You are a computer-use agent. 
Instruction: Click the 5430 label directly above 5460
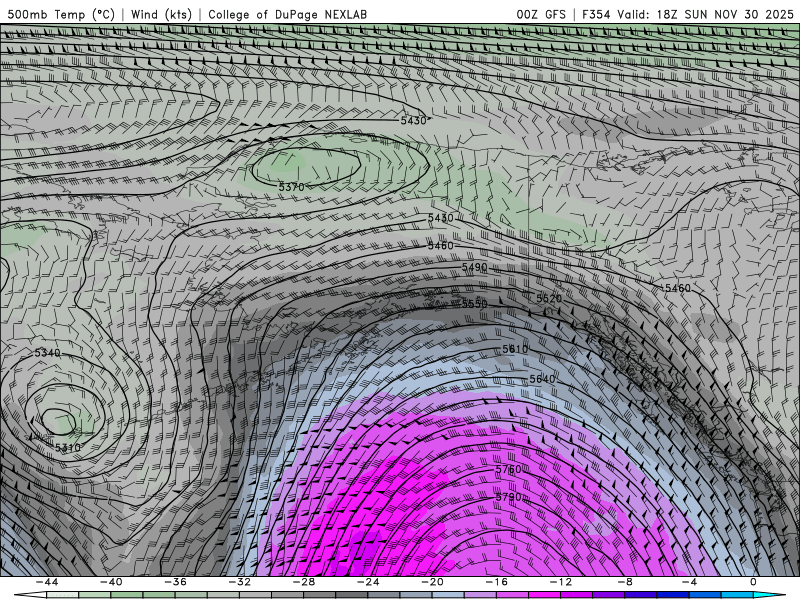tap(440, 218)
